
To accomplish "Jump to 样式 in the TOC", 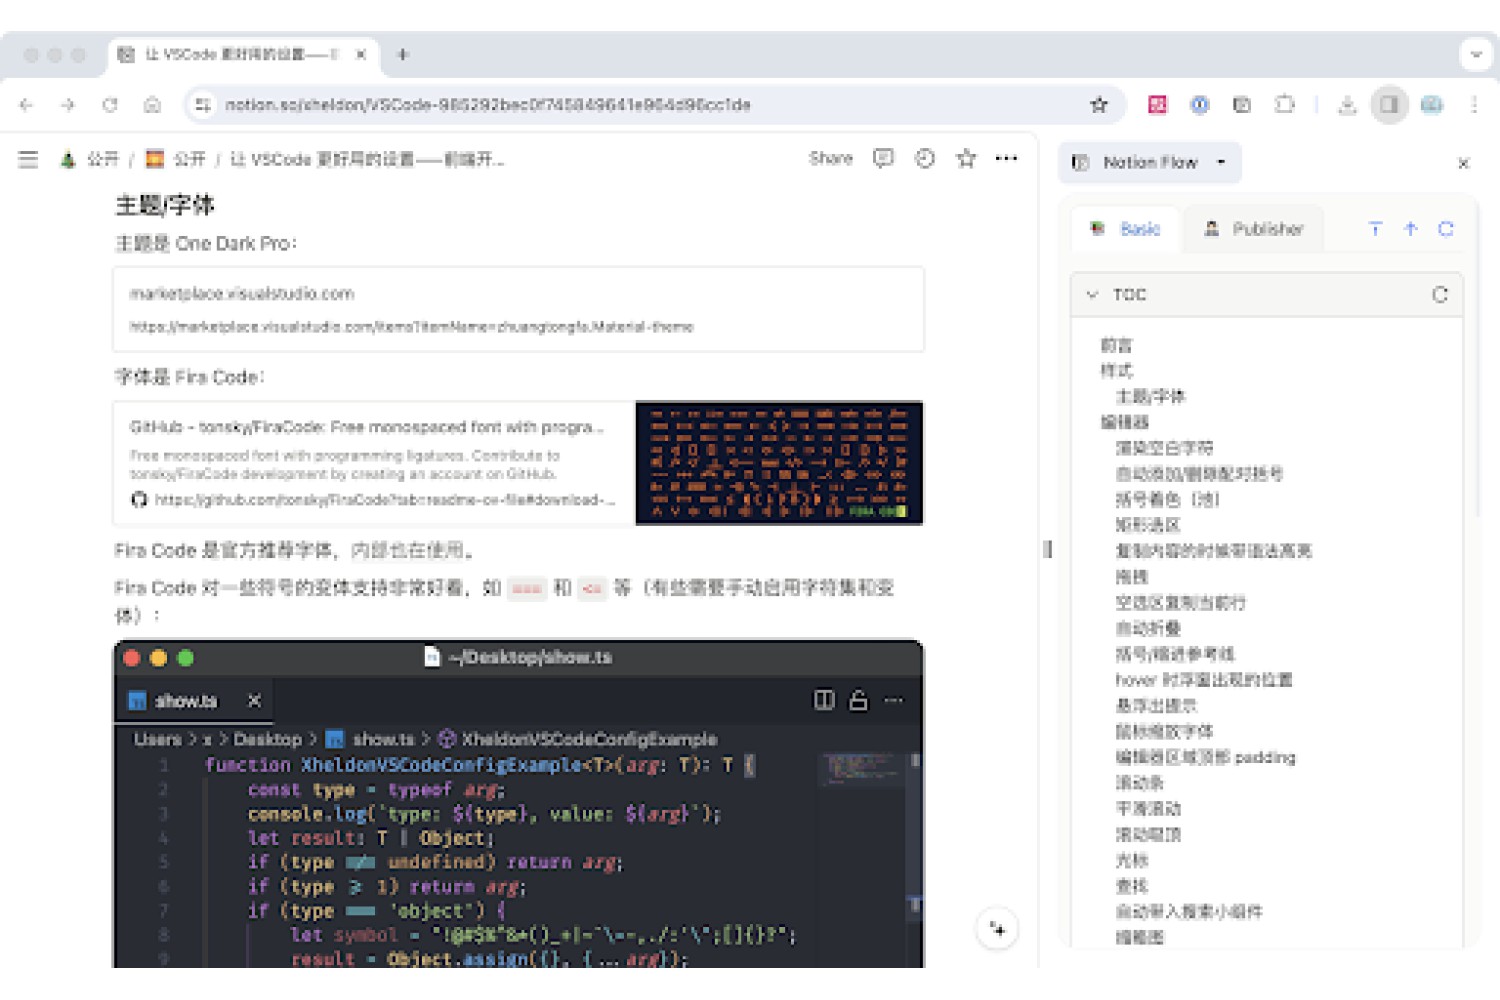I will pos(1117,370).
